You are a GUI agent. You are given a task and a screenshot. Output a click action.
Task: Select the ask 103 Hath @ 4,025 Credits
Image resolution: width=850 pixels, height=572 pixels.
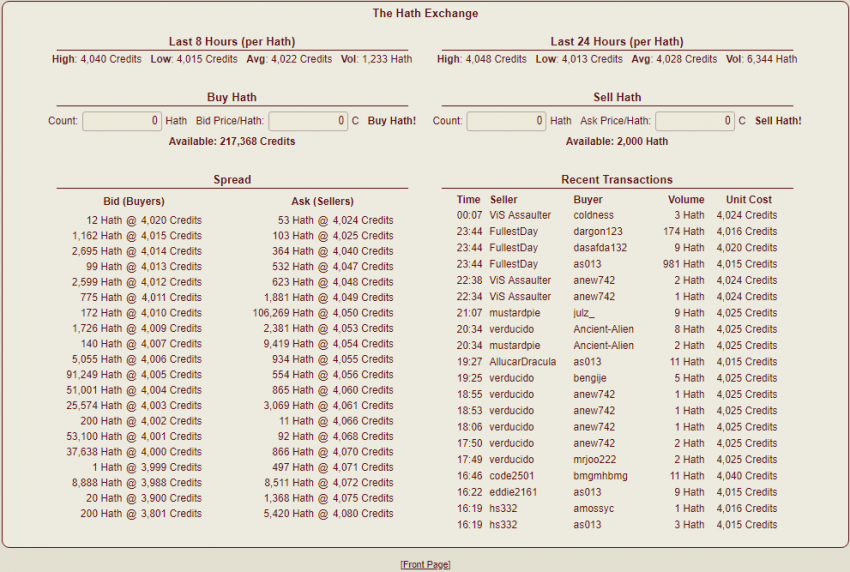tap(333, 236)
